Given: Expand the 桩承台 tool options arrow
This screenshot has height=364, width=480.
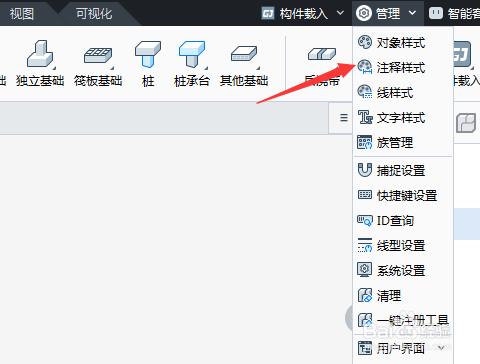Looking at the screenshot, I should click(x=206, y=68).
